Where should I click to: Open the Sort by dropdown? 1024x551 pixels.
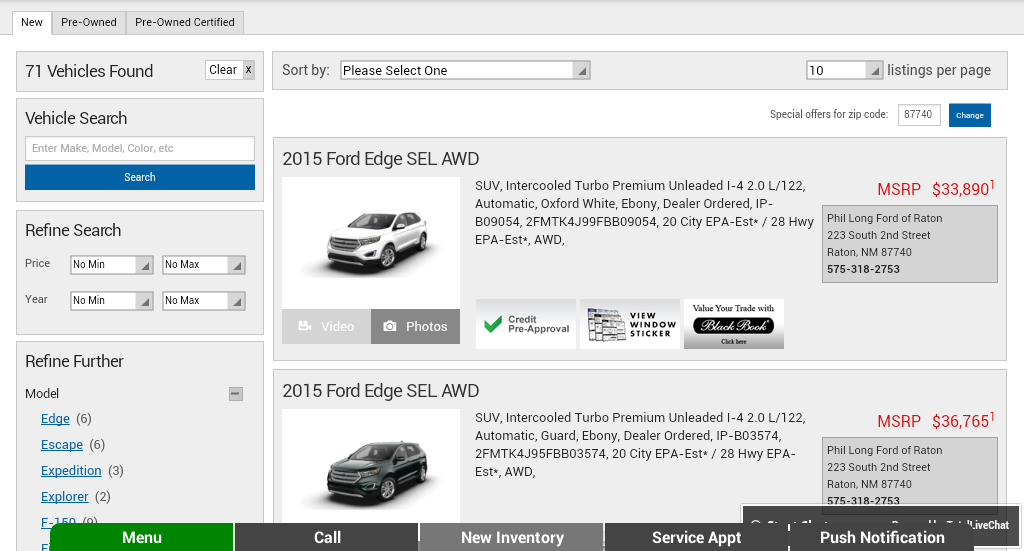tap(465, 71)
